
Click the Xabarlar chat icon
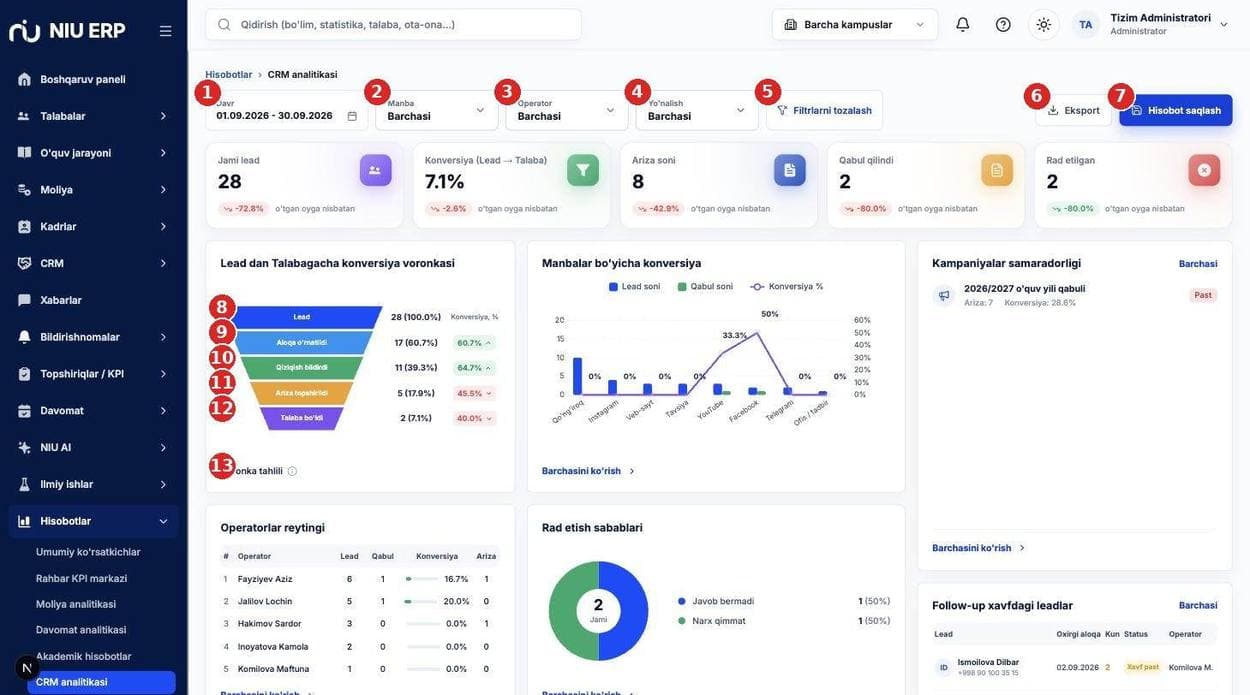click(x=24, y=300)
